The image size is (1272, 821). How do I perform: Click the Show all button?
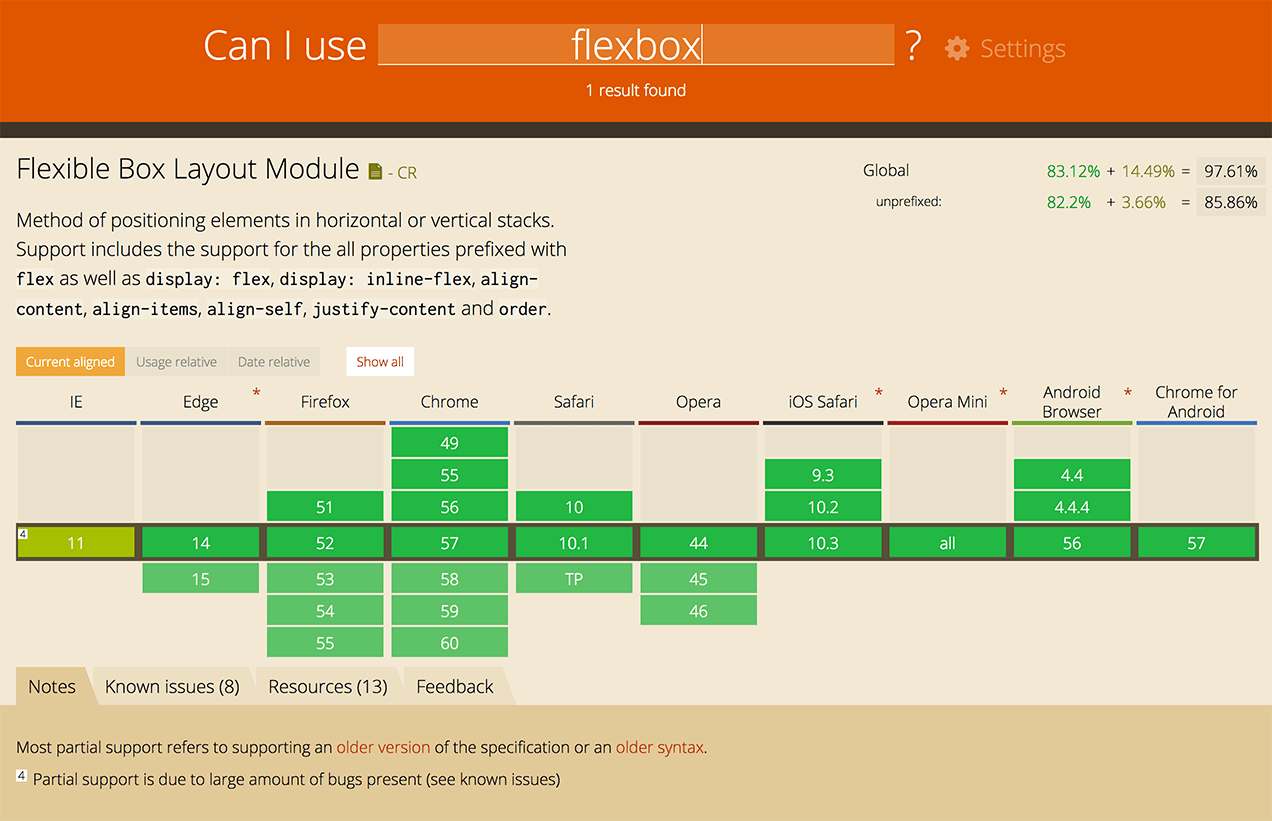point(380,362)
